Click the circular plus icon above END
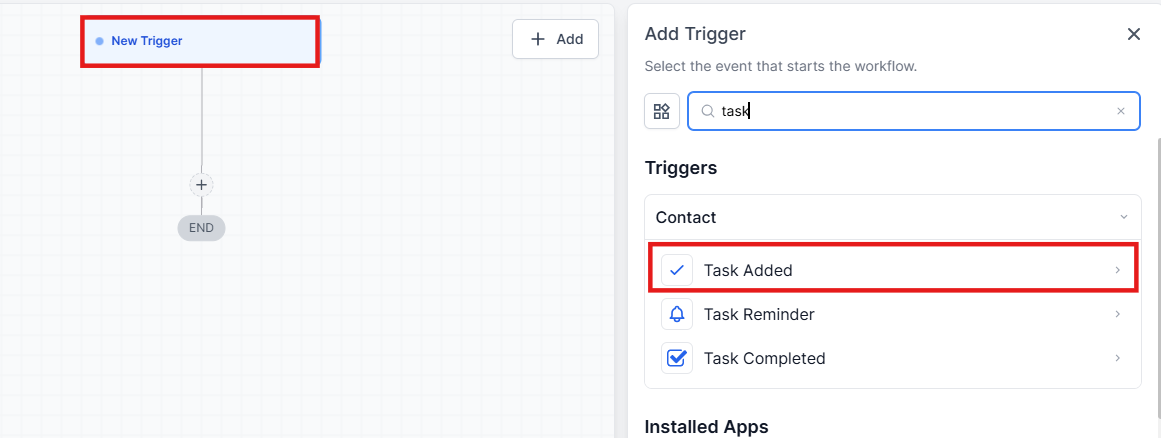This screenshot has height=438, width=1161. pos(201,185)
